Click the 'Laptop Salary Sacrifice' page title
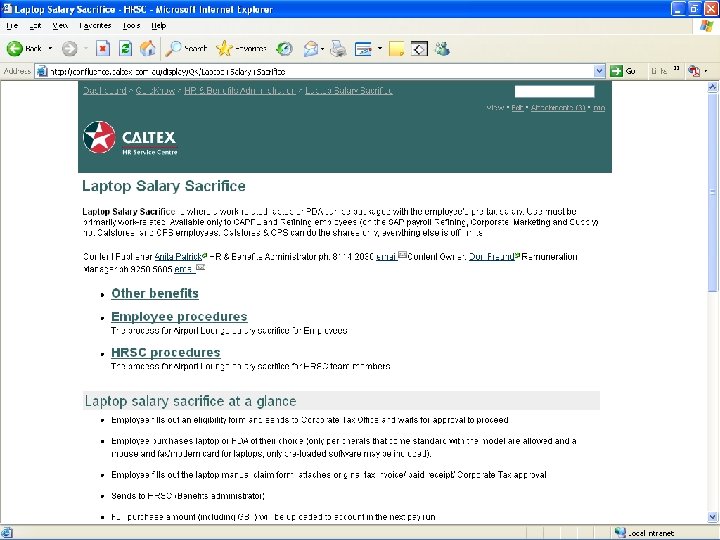The image size is (720, 540). point(163,186)
